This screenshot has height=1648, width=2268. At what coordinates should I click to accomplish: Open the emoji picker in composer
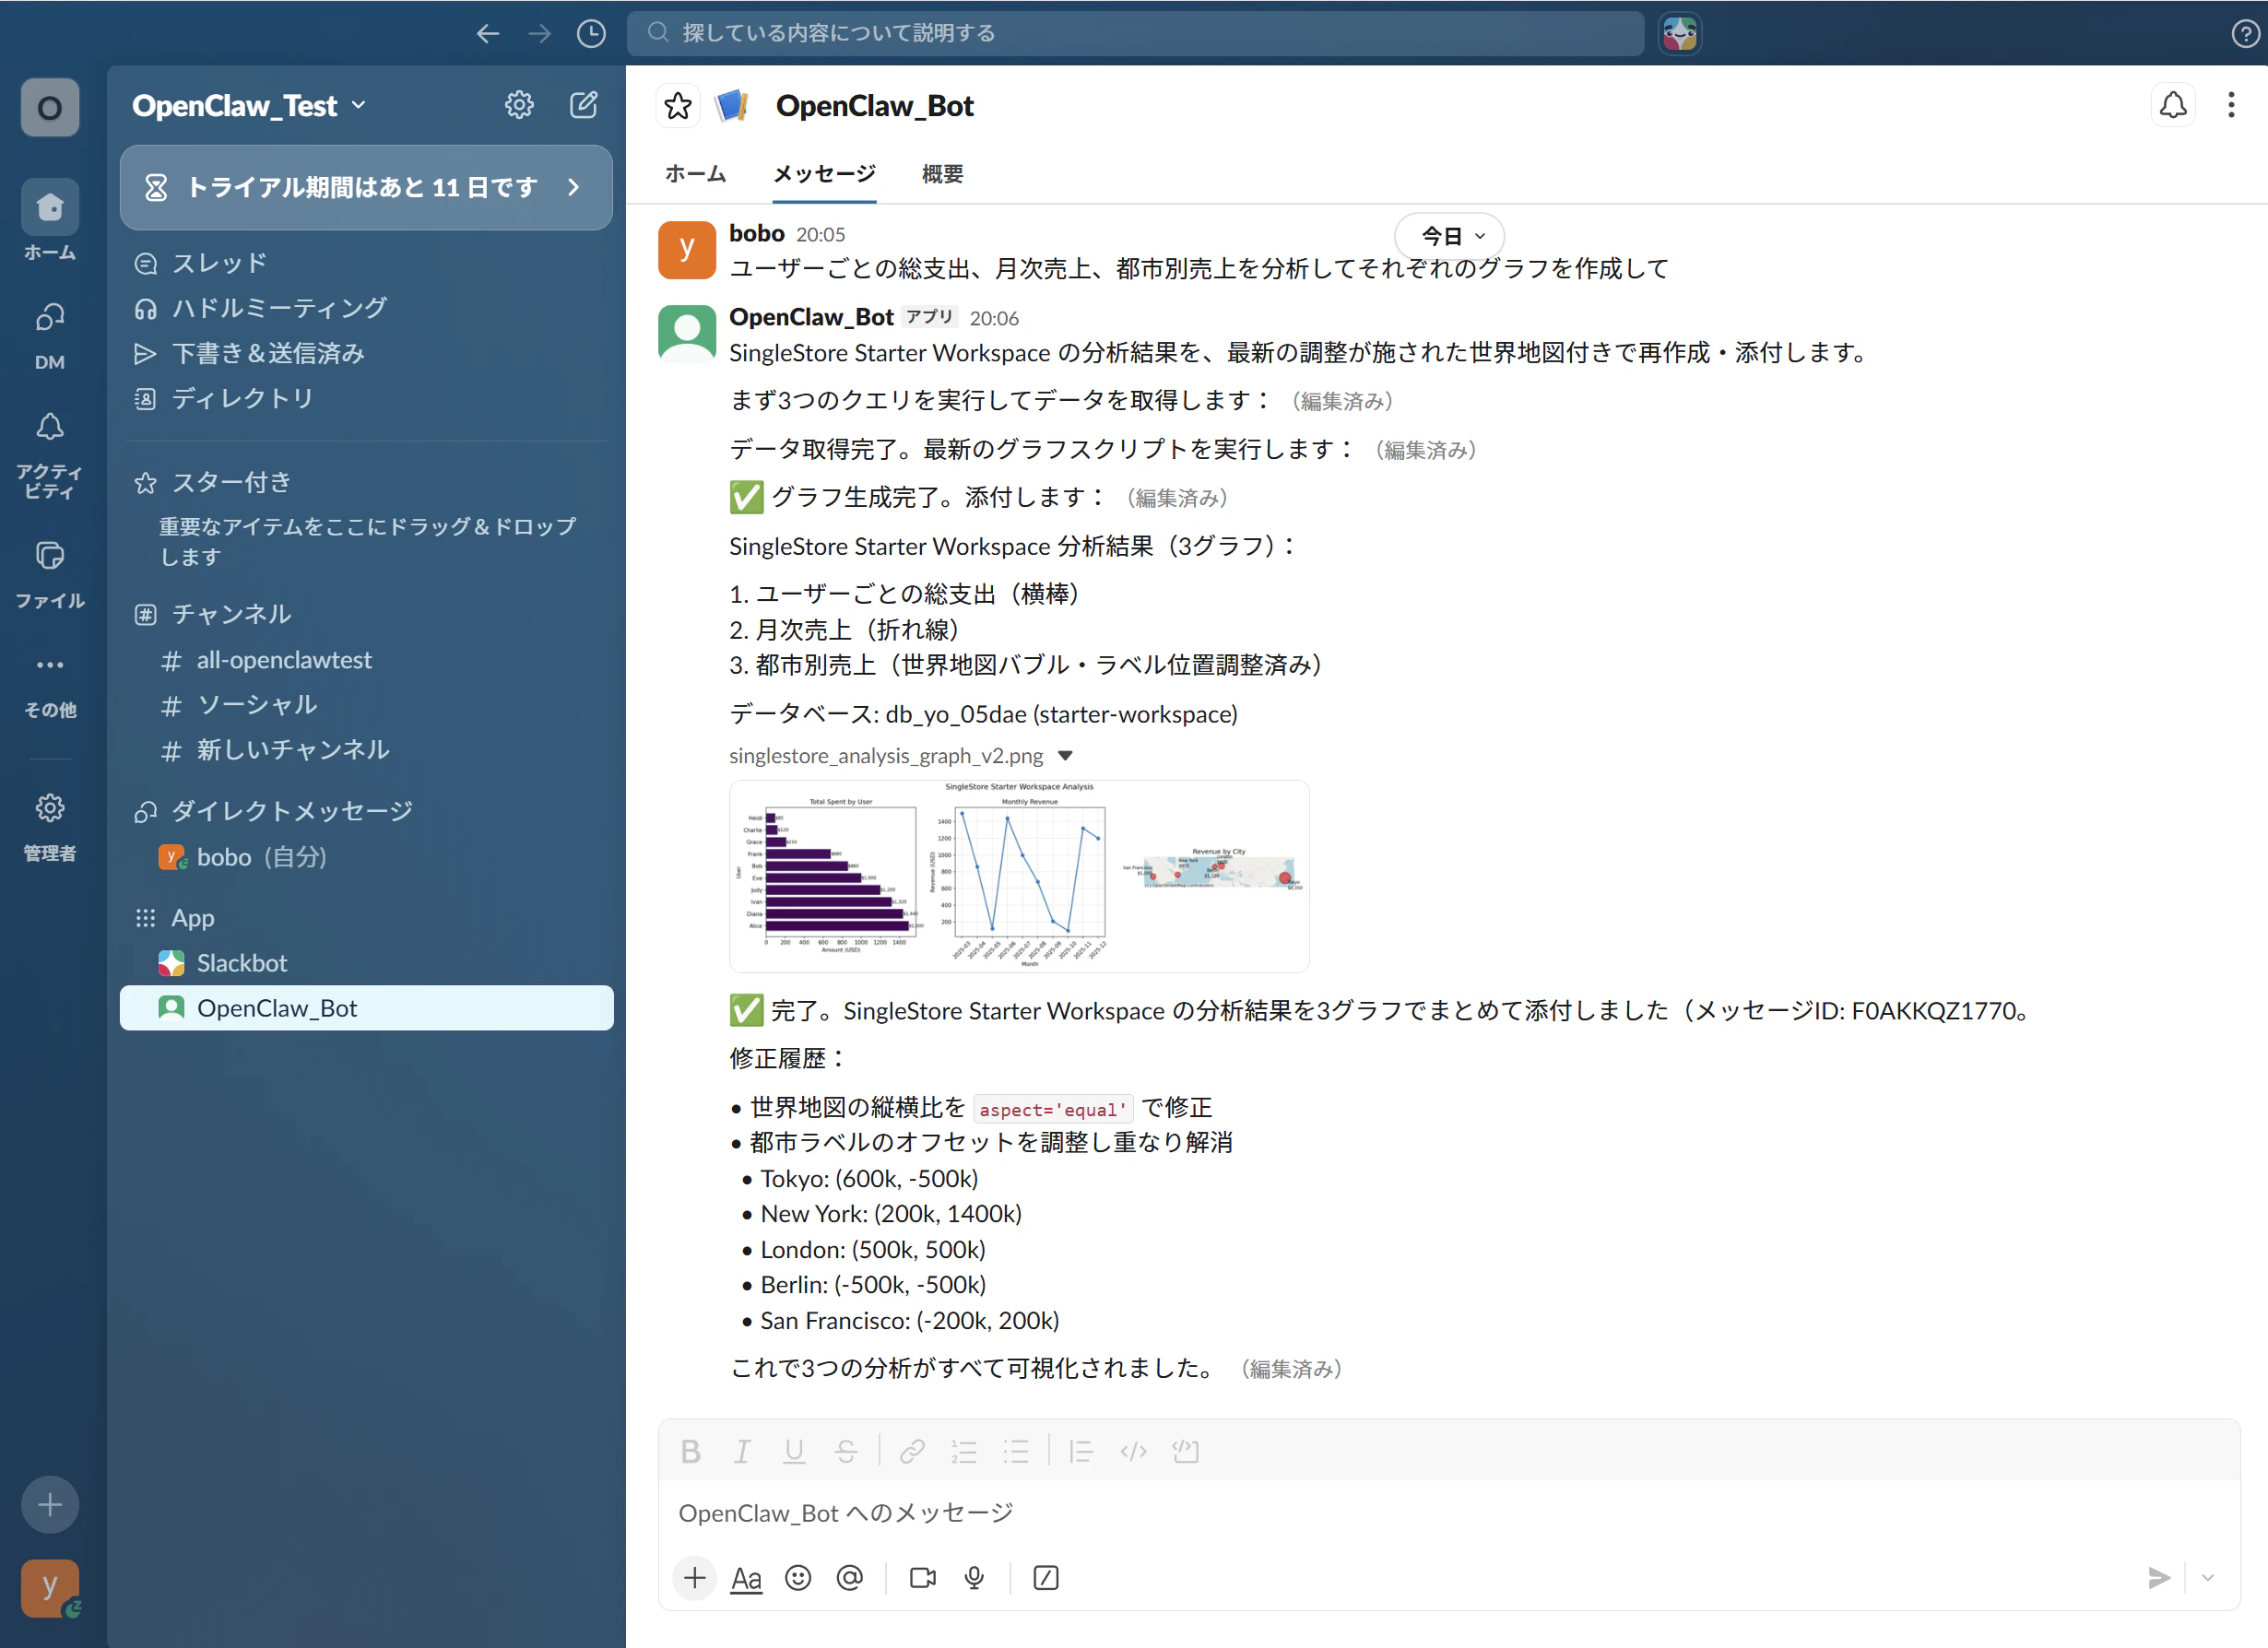click(798, 1578)
